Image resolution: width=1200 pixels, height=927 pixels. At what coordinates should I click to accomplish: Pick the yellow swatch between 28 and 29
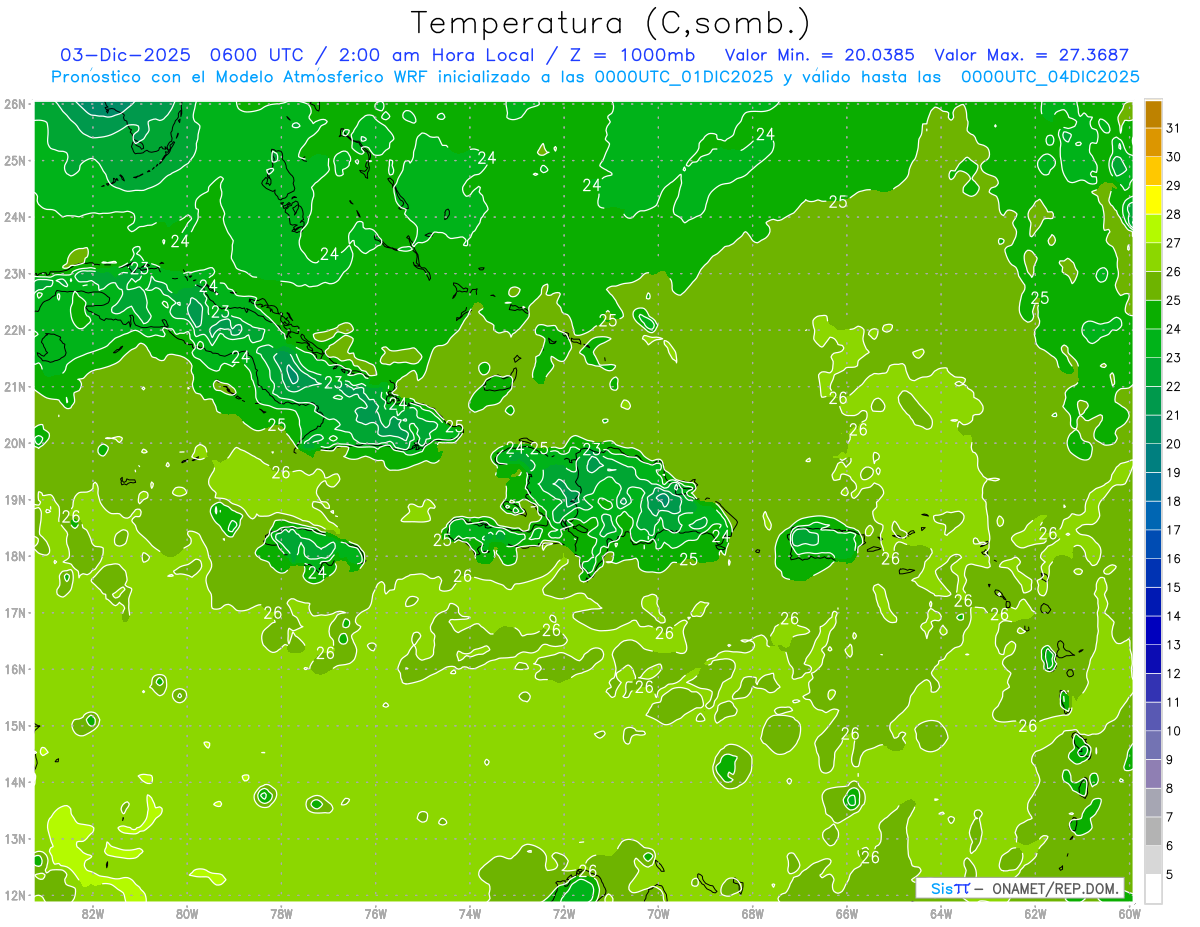[x=1153, y=200]
